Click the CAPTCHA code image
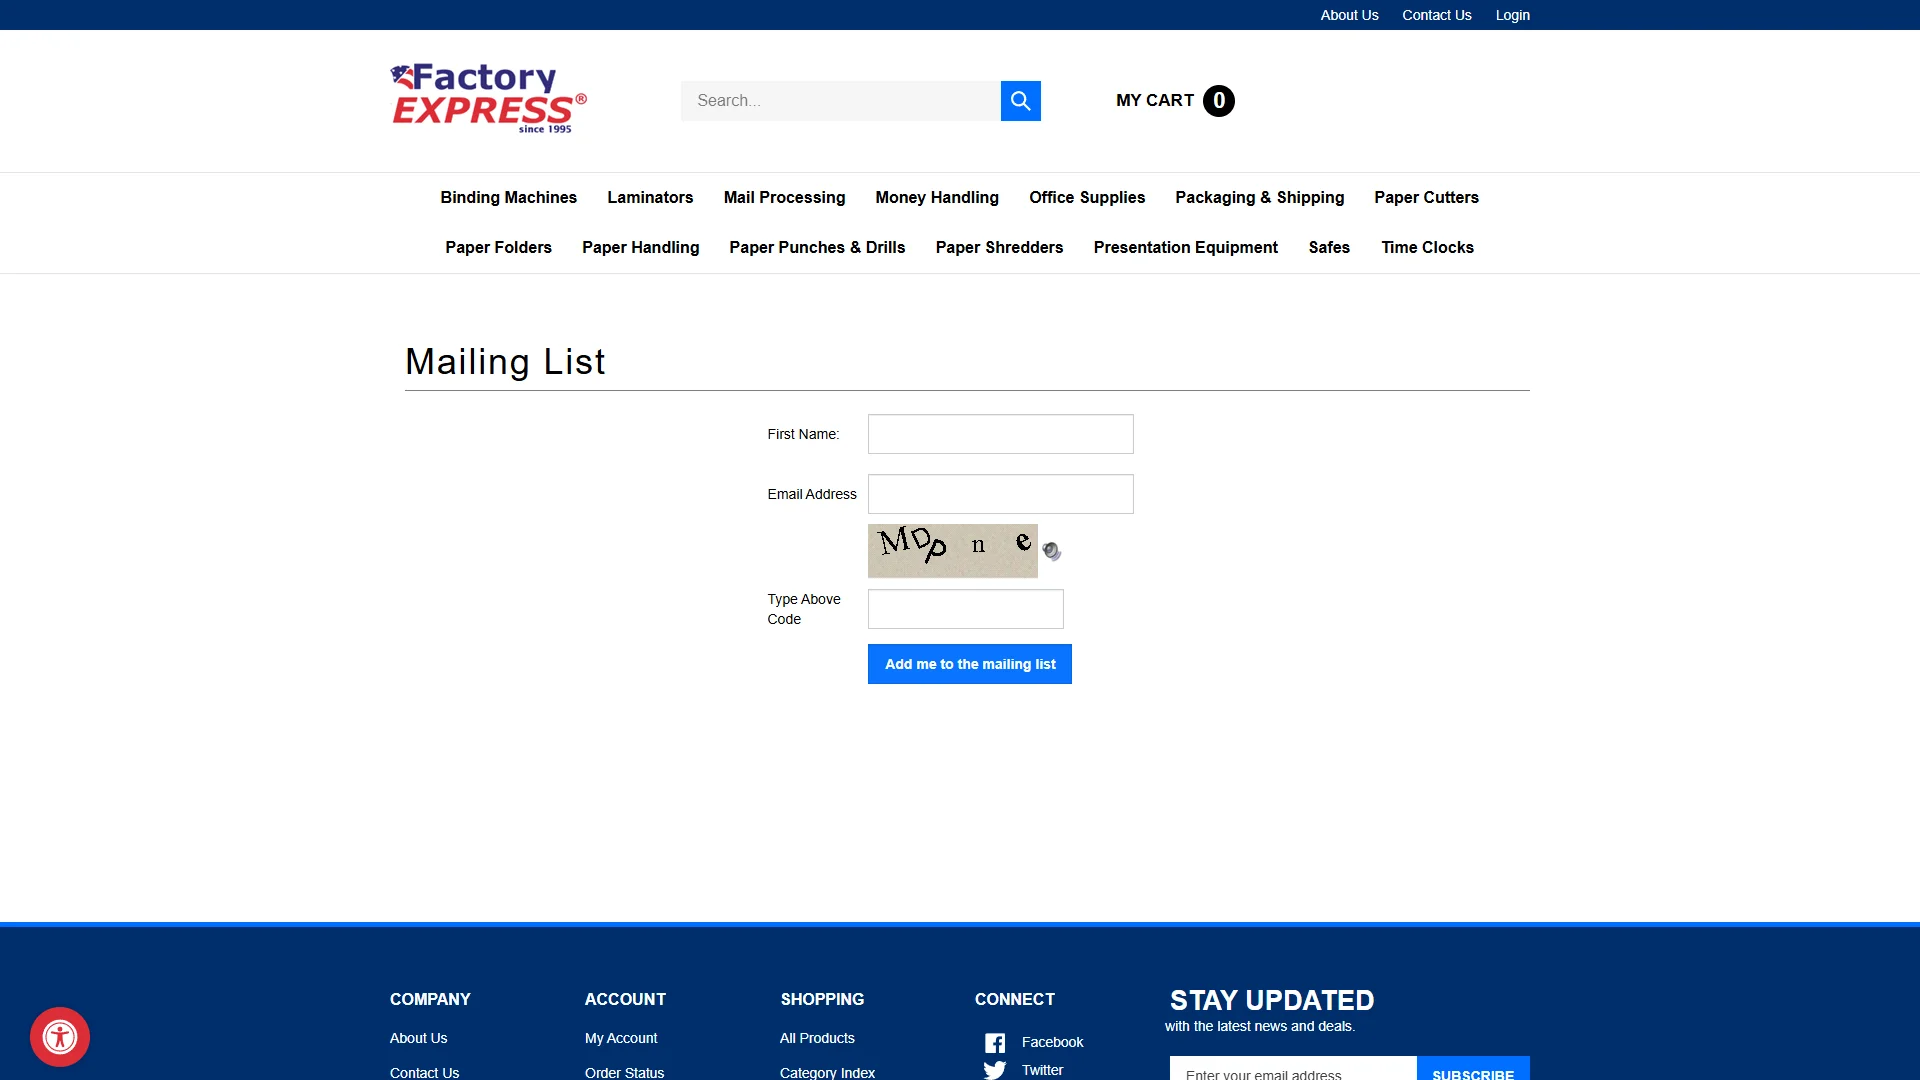 click(952, 551)
